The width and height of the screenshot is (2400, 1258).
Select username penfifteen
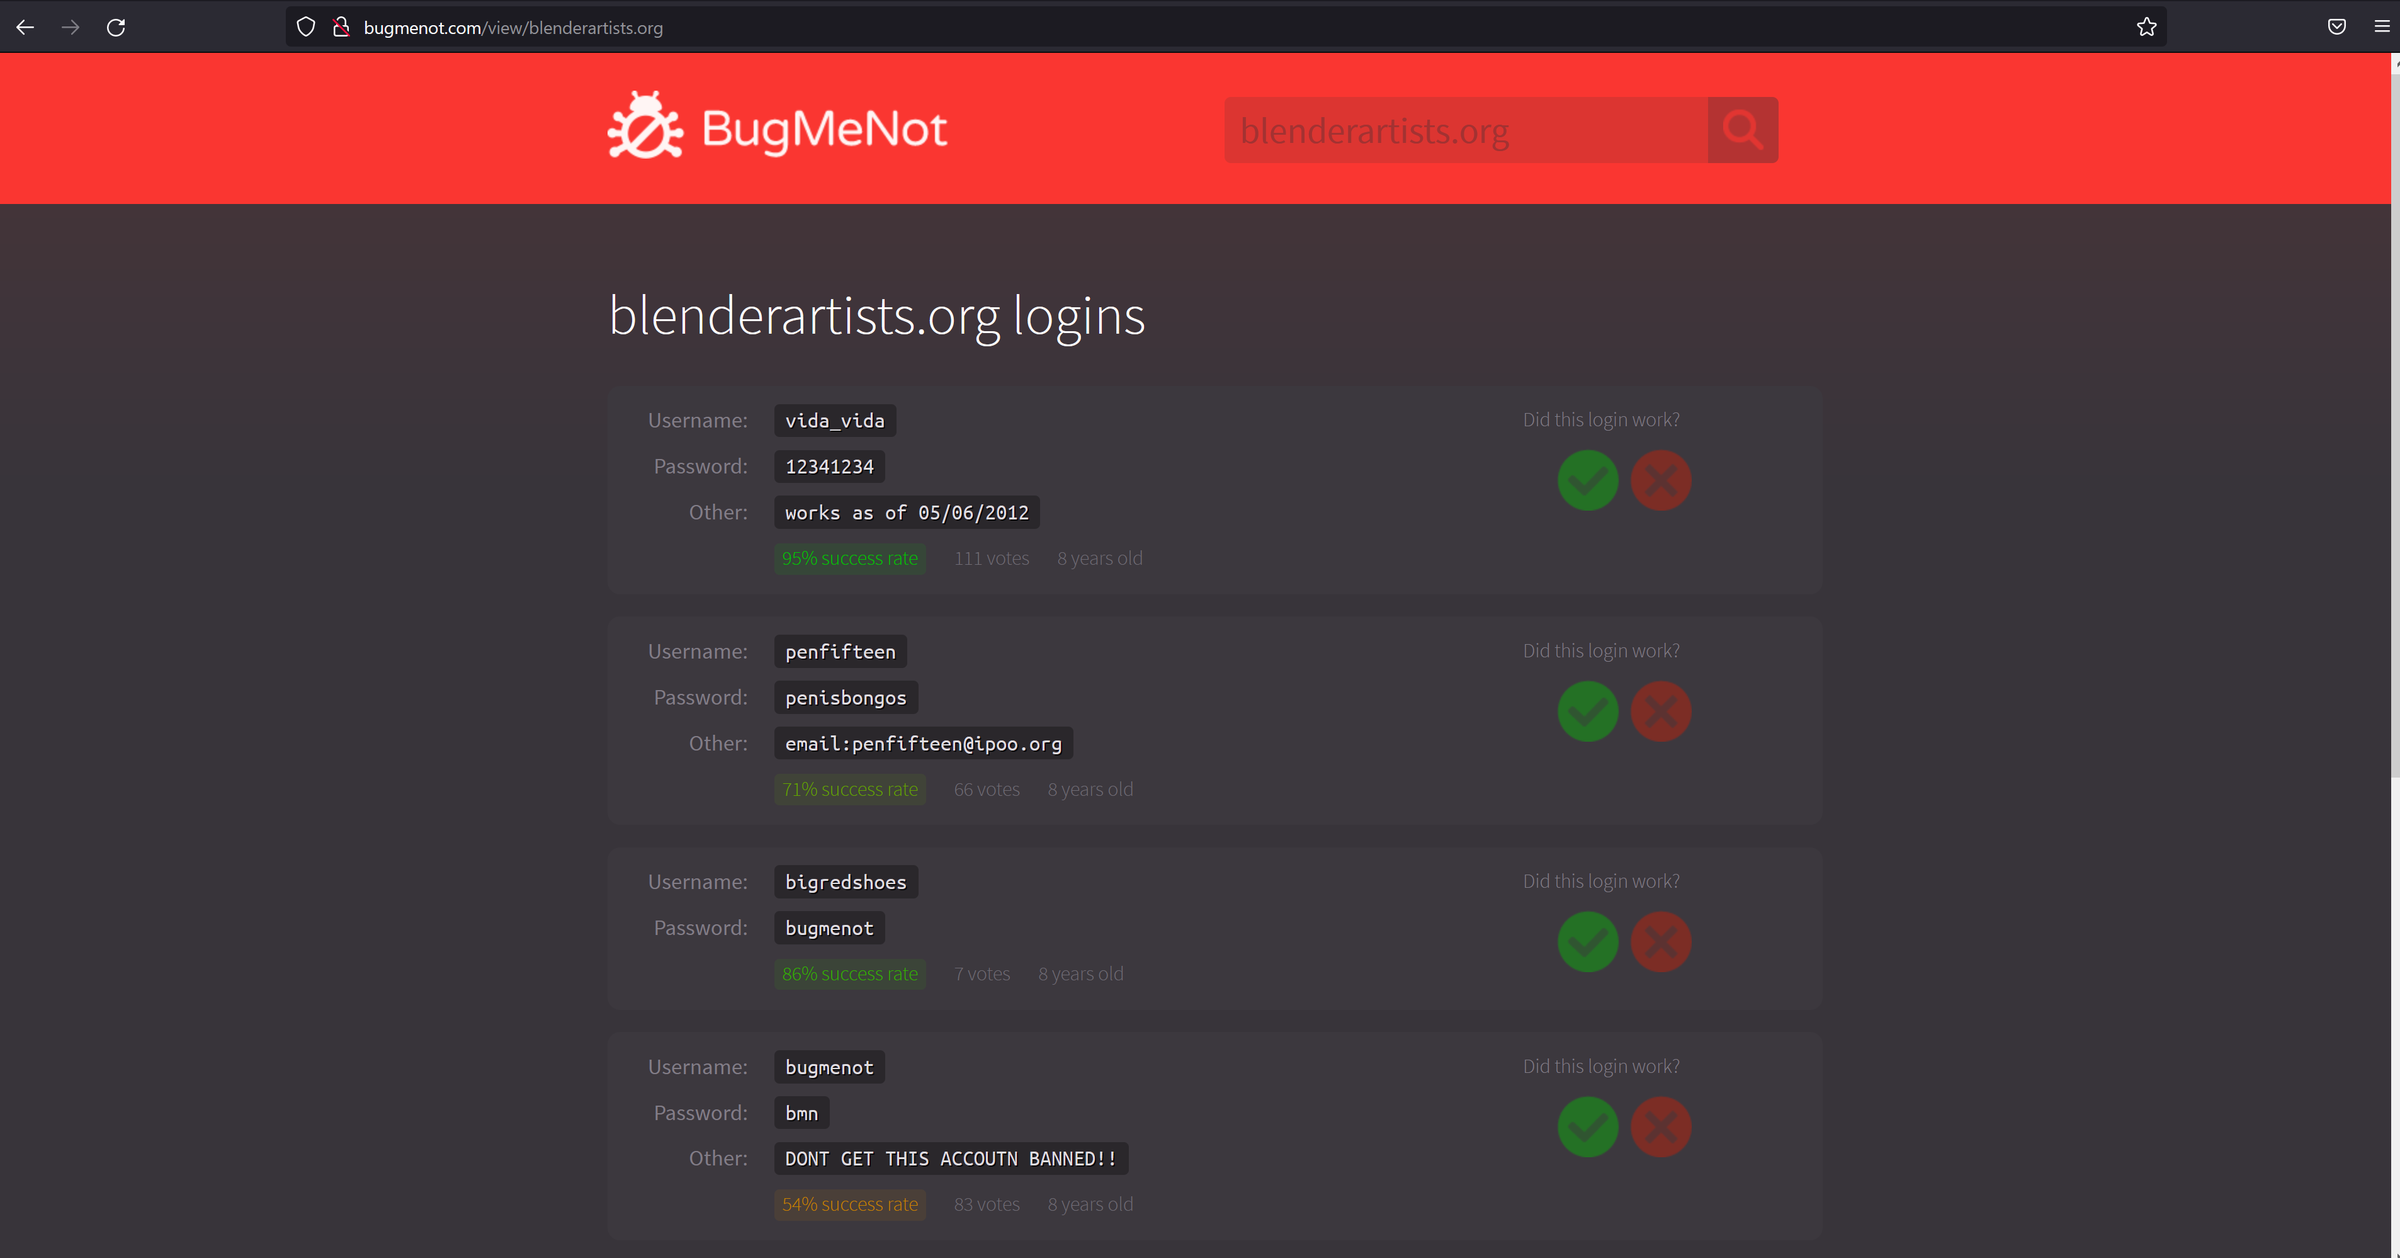point(840,652)
